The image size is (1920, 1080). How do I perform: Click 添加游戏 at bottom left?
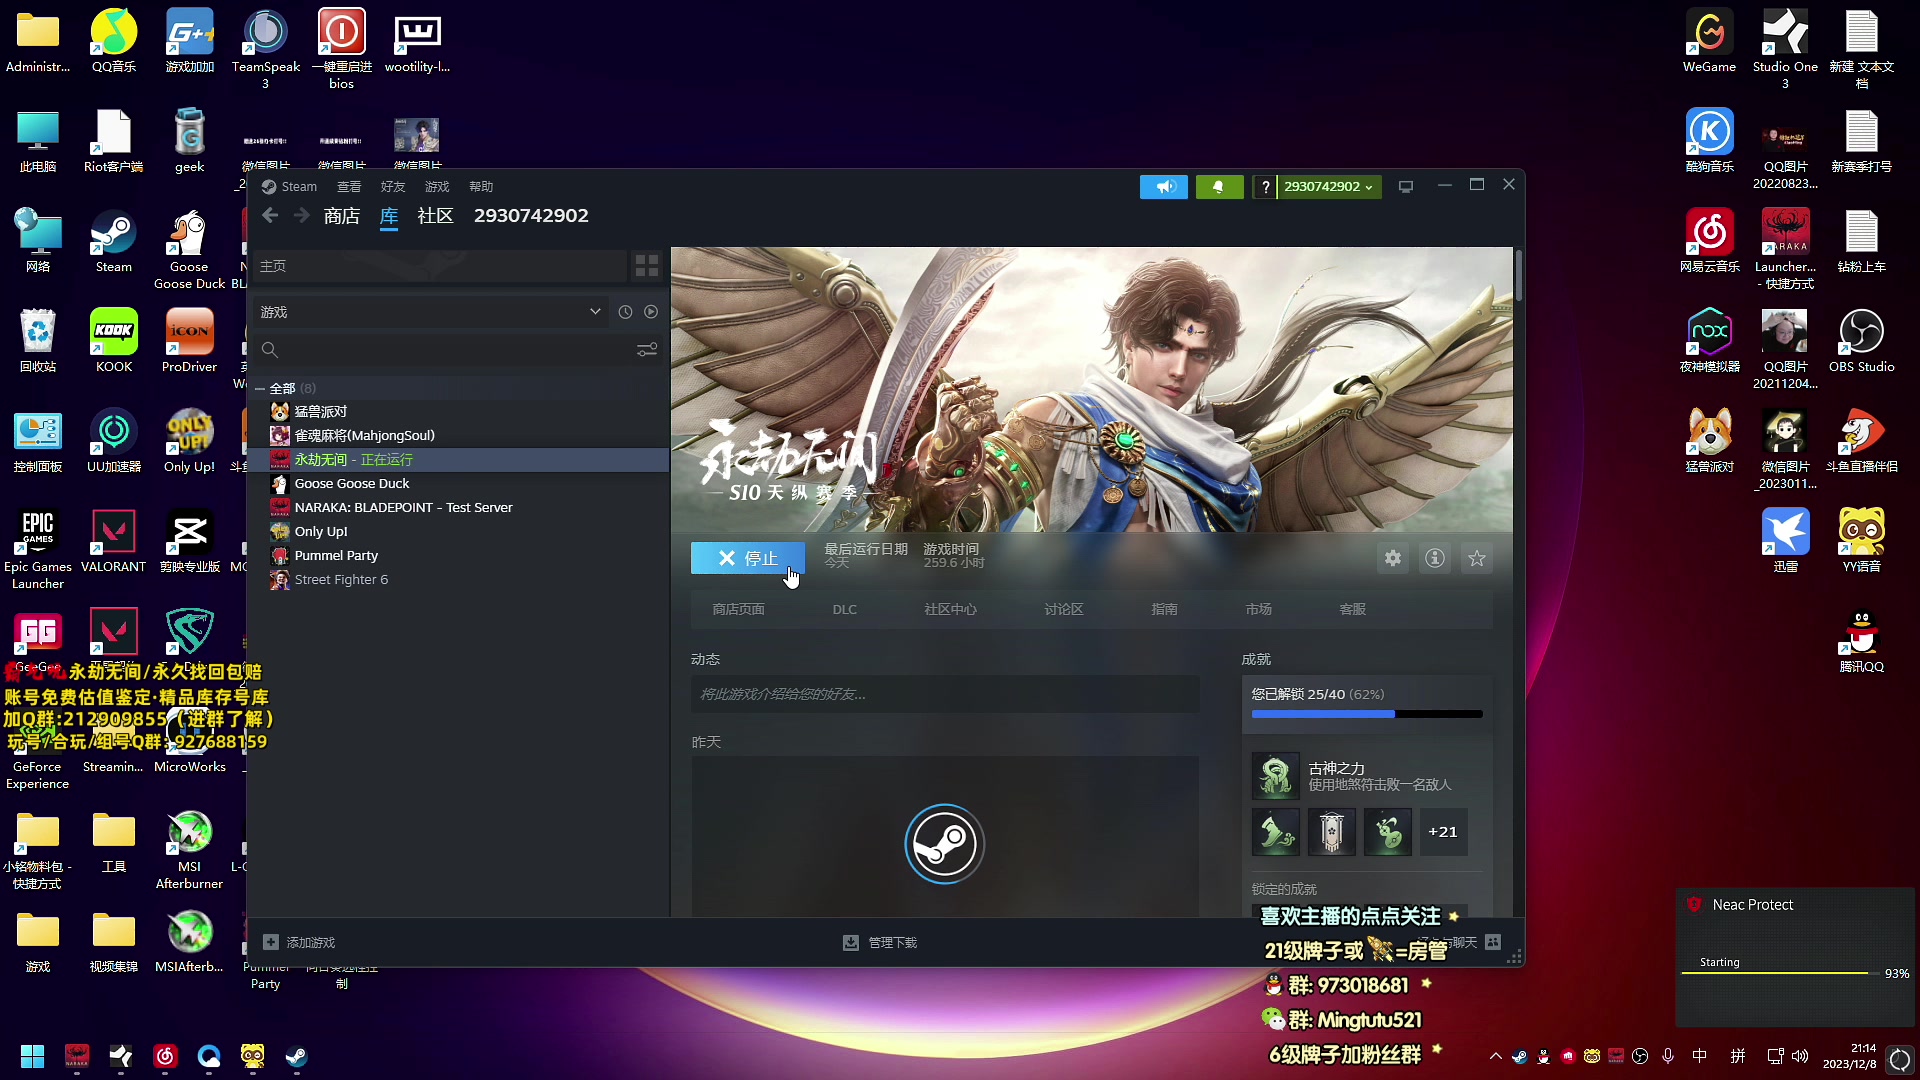pyautogui.click(x=299, y=942)
